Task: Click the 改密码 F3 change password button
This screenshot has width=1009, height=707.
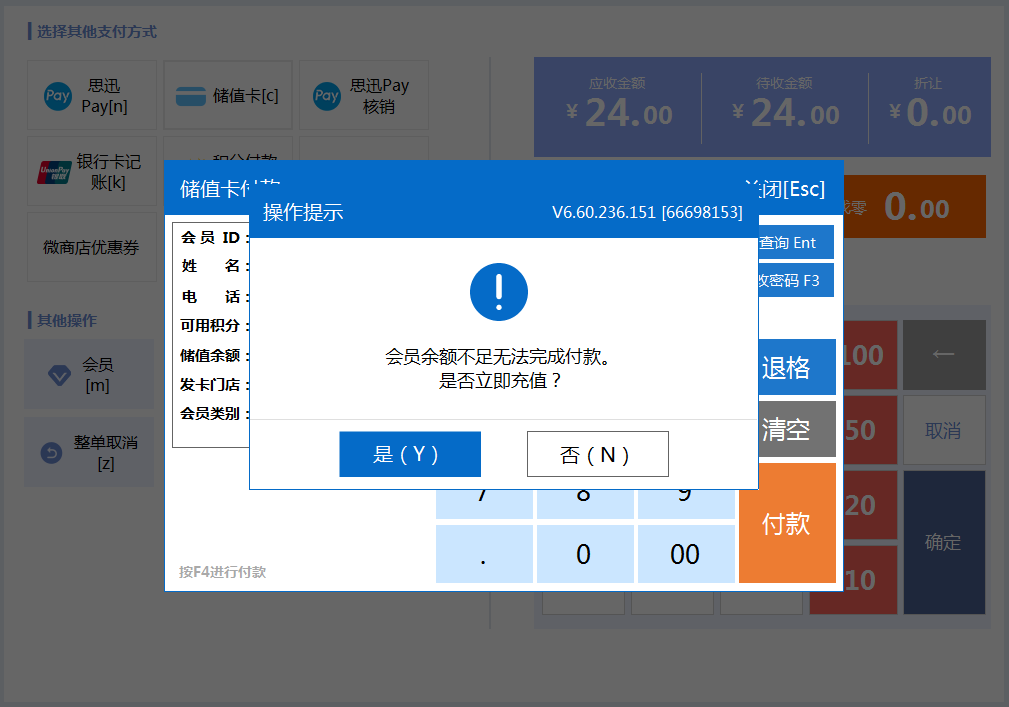Action: pos(796,280)
